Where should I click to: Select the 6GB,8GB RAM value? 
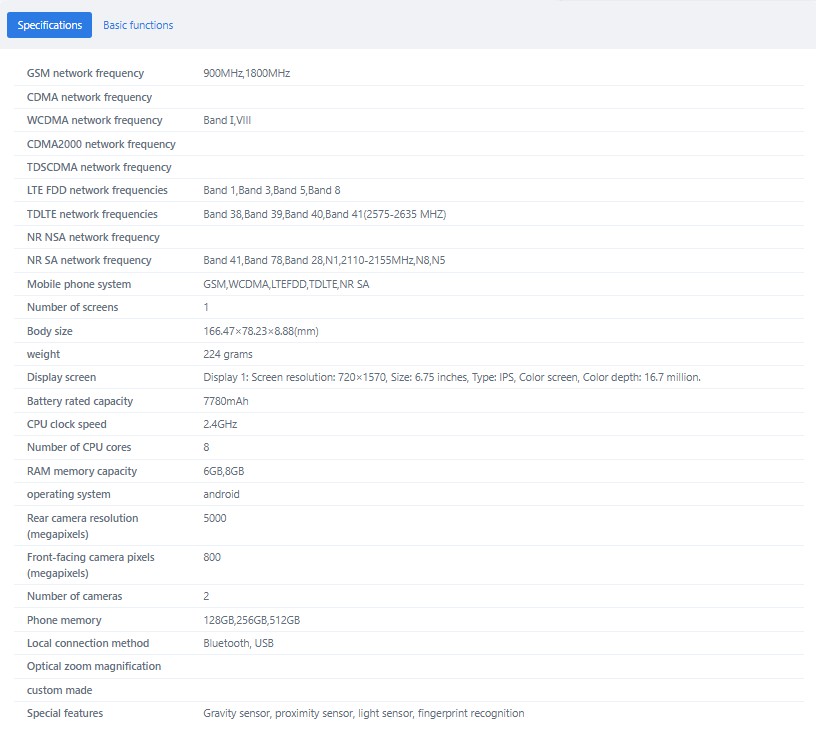coord(224,471)
